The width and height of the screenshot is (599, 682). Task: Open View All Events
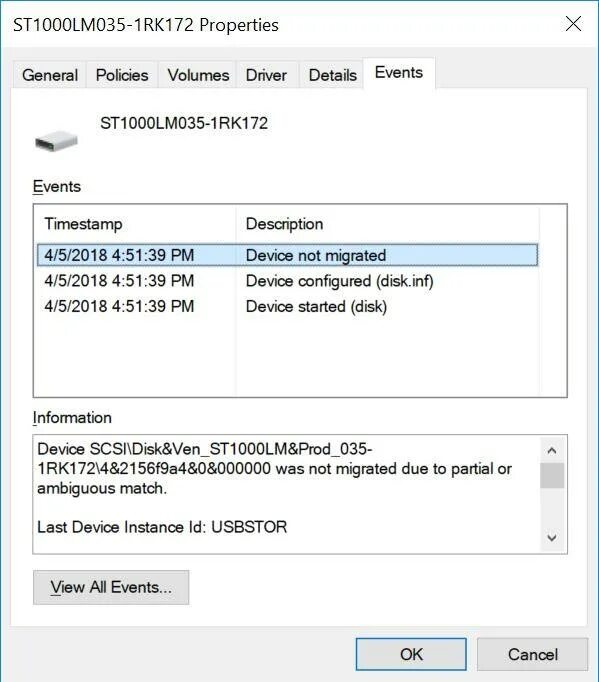coord(111,588)
